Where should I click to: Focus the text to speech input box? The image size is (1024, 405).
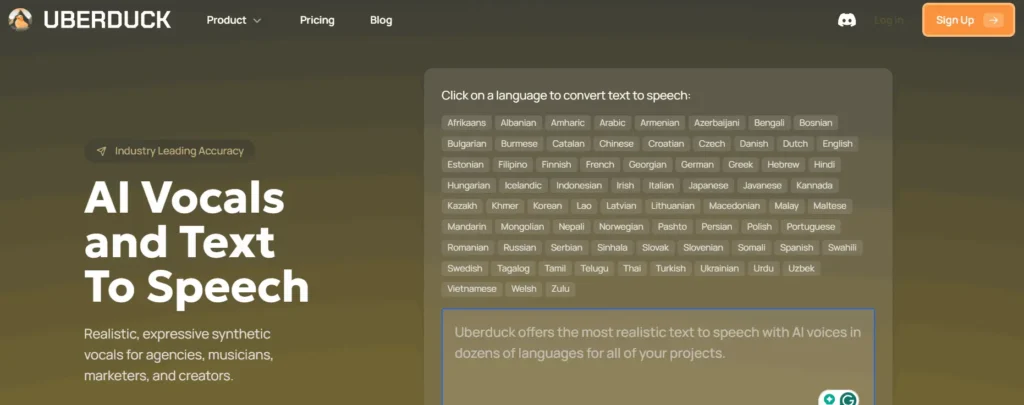tap(658, 357)
